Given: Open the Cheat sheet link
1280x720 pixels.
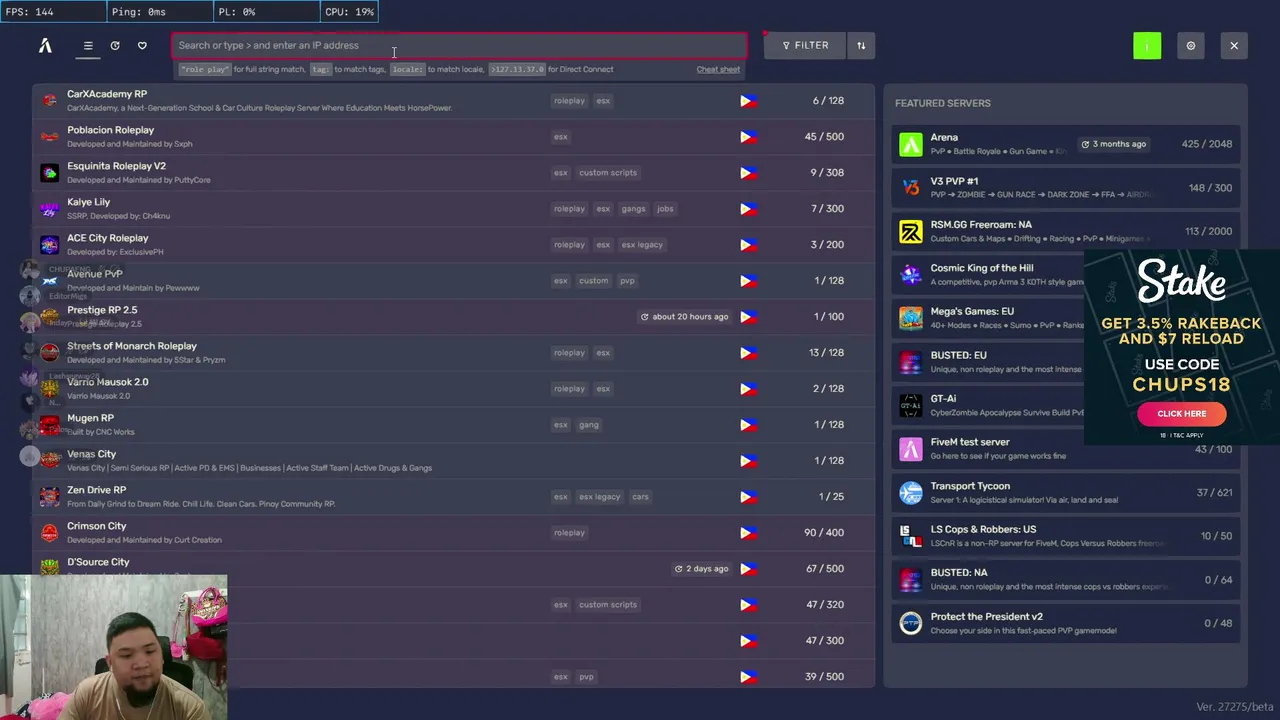Looking at the screenshot, I should (x=718, y=69).
